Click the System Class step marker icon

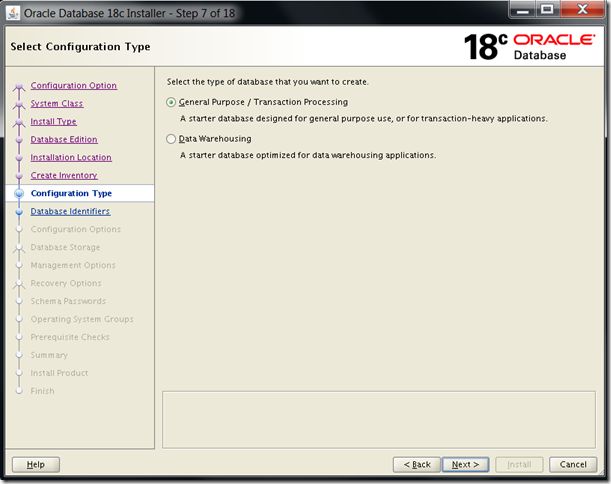click(x=19, y=104)
